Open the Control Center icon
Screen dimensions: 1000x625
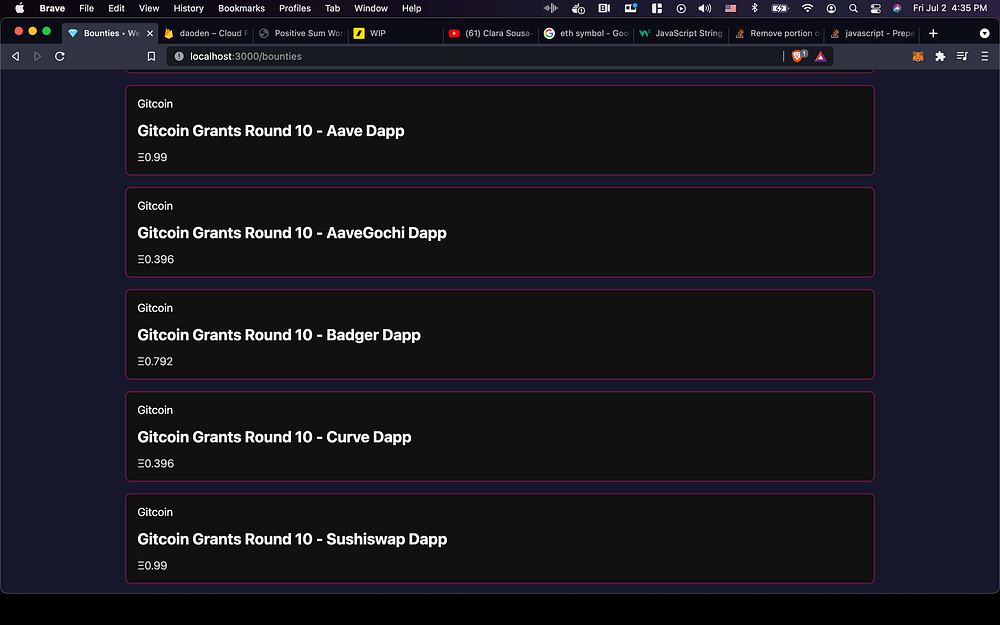pos(876,8)
